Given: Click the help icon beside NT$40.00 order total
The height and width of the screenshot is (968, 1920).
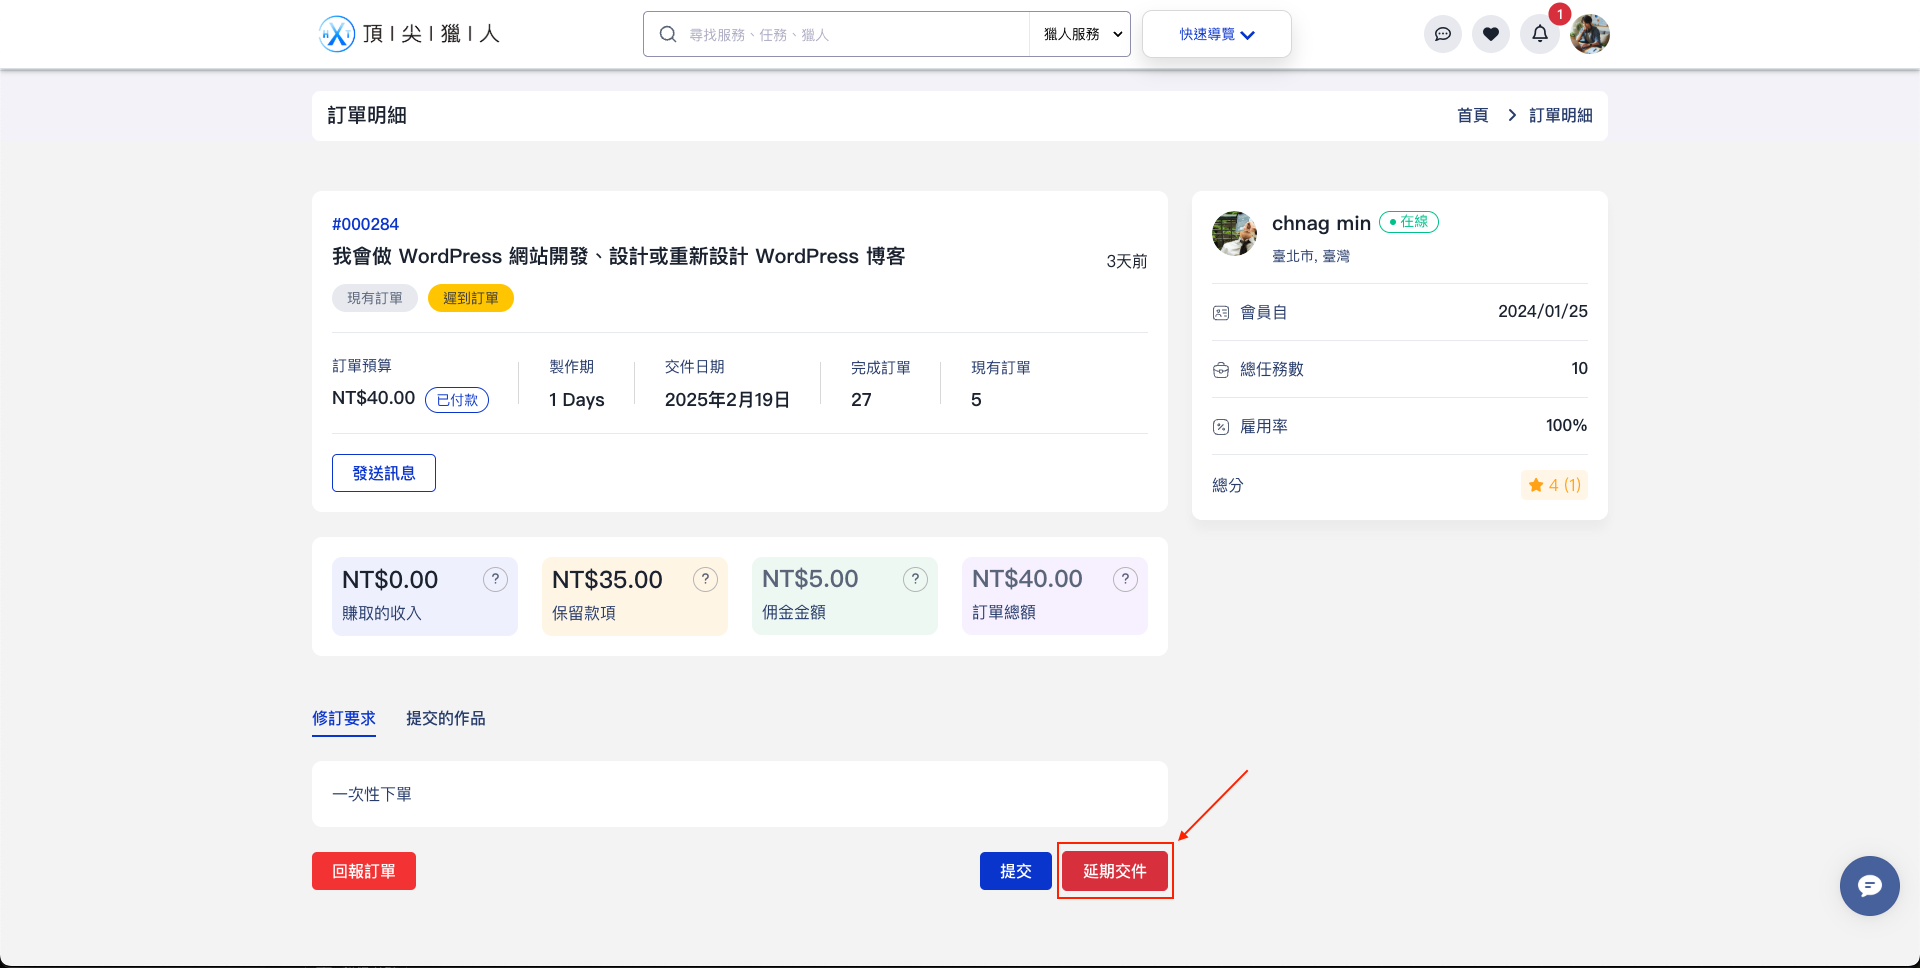Looking at the screenshot, I should coord(1125,580).
